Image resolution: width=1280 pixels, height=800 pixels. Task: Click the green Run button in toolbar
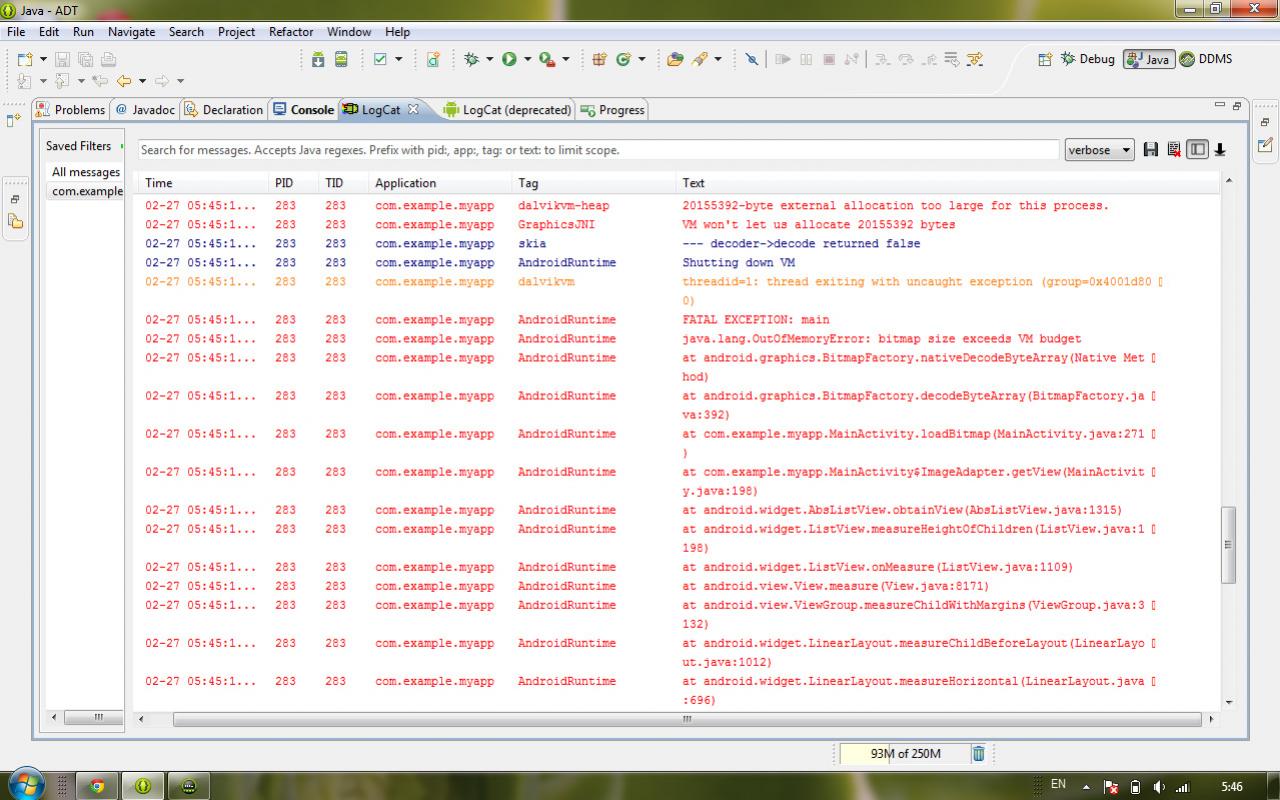pos(509,59)
